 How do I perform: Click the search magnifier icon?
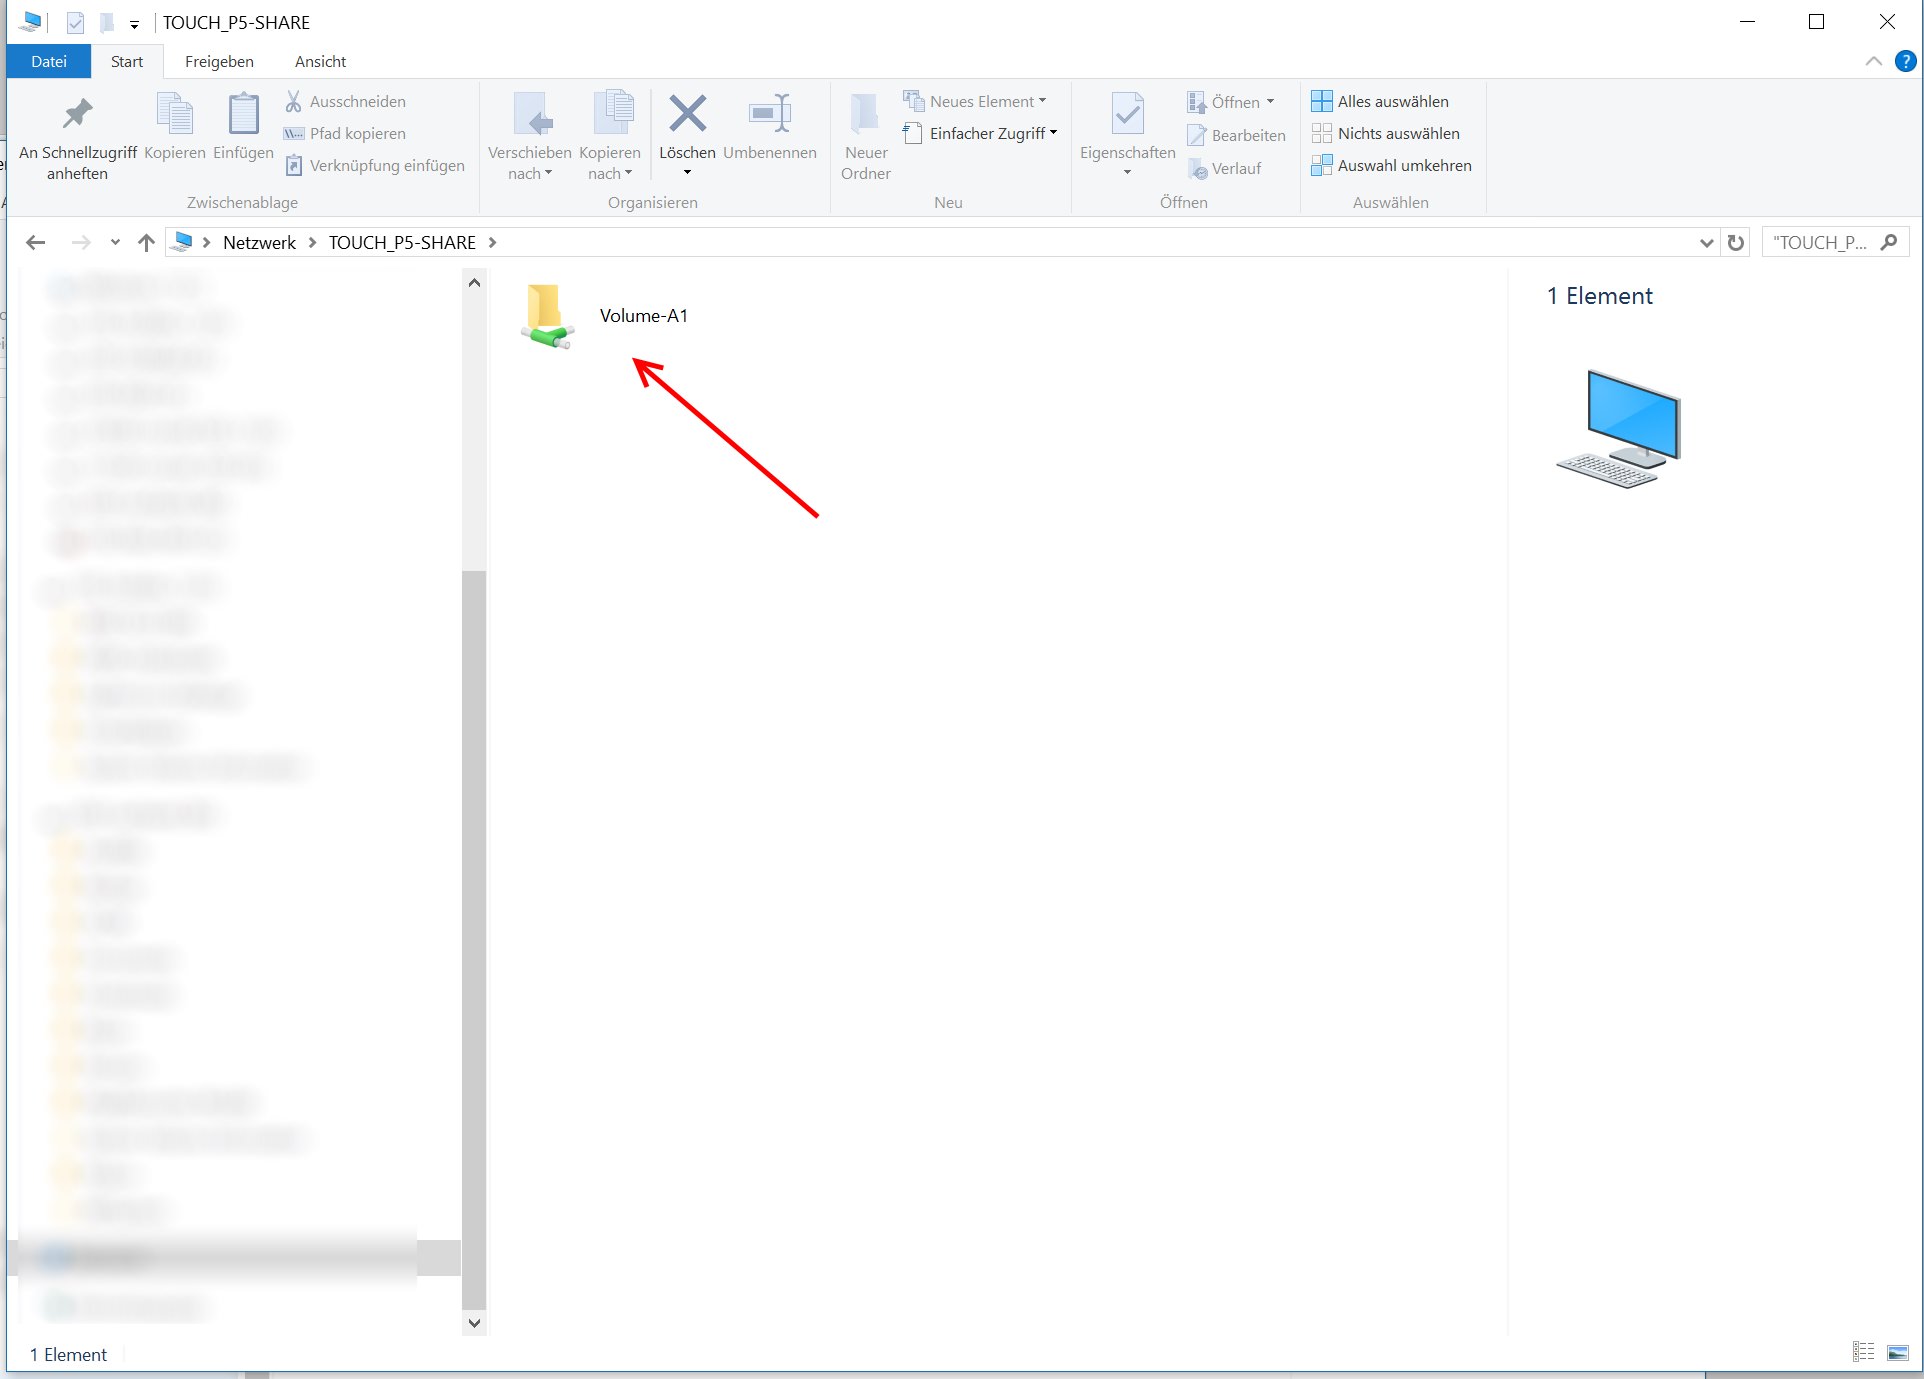1889,242
